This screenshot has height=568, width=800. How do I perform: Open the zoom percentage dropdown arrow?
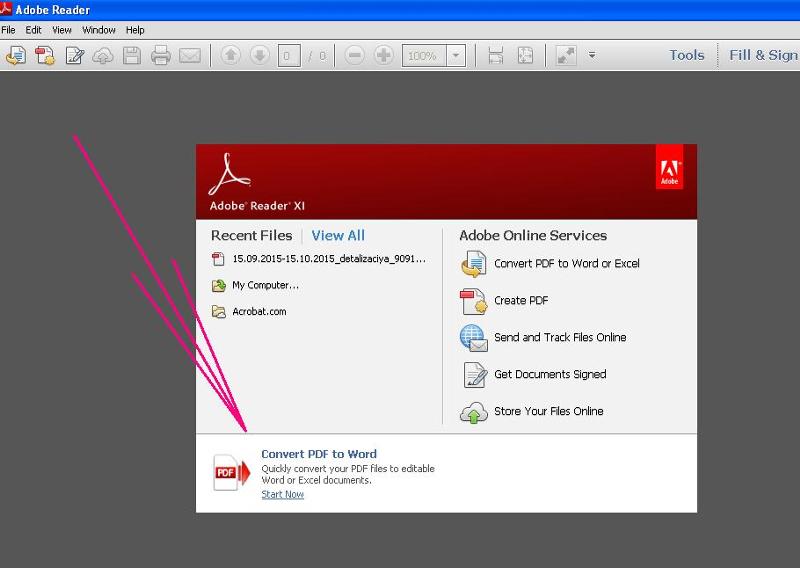click(456, 56)
